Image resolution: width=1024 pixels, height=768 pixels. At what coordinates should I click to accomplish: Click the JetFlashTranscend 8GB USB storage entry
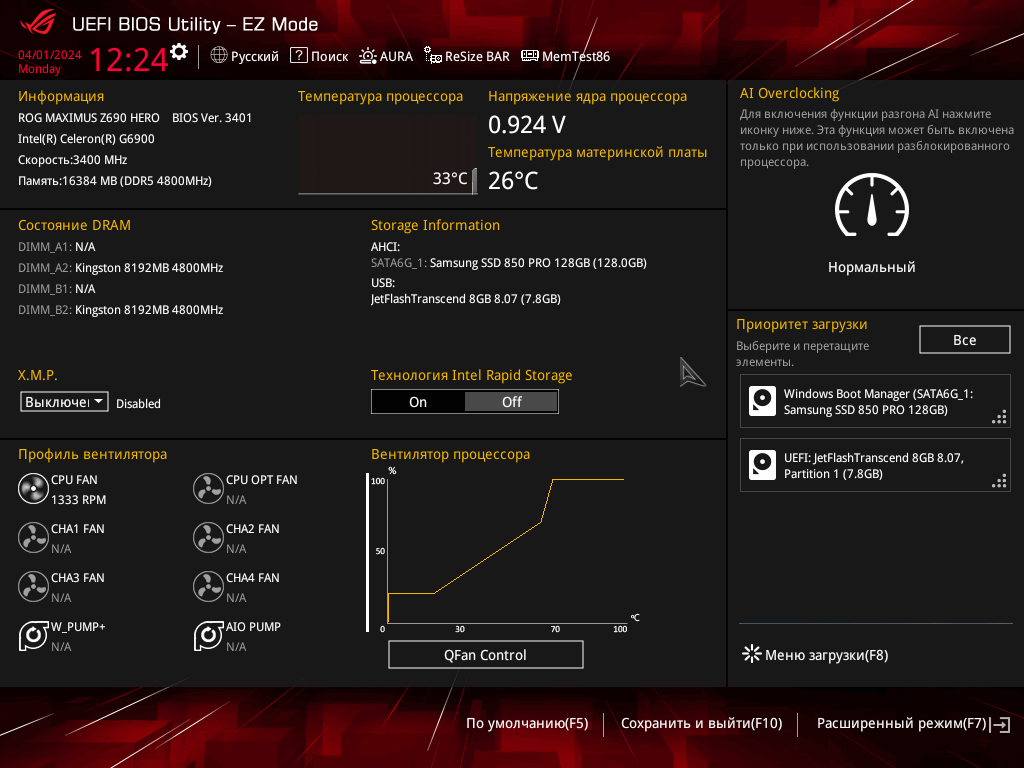(466, 298)
